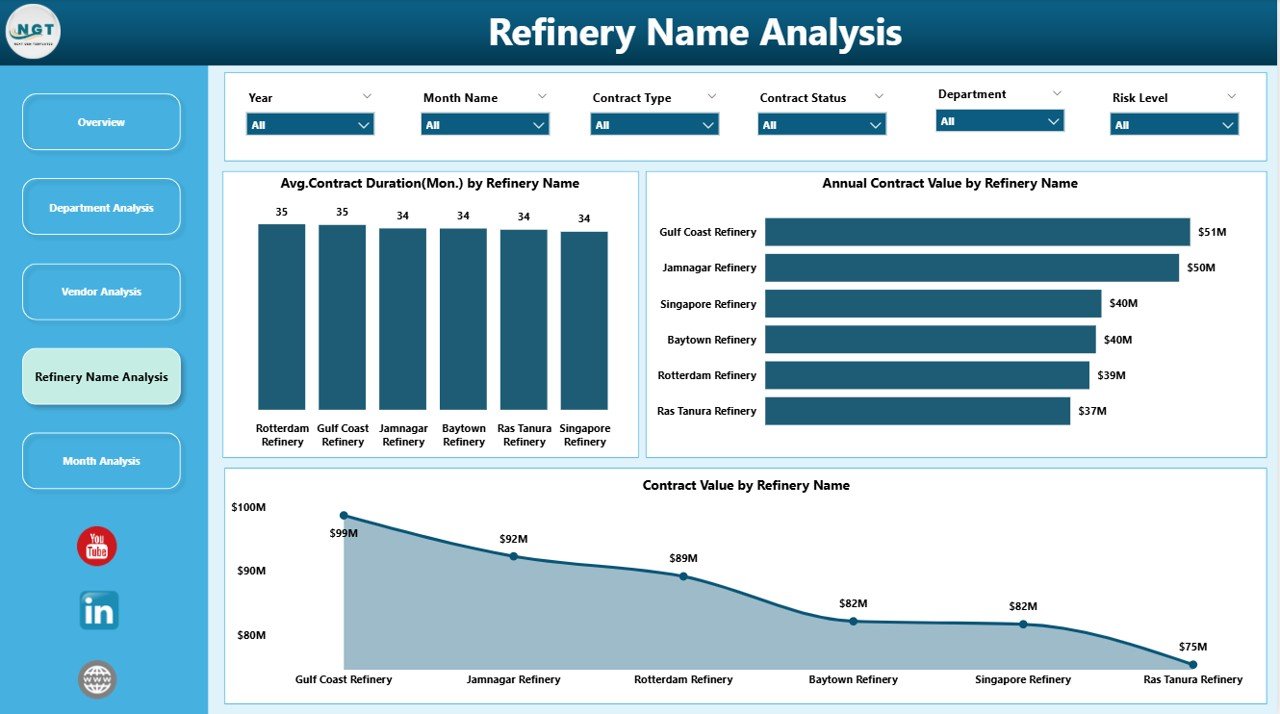This screenshot has width=1280, height=714.
Task: Select the Jamnagar Refinery $92M data point
Action: click(x=513, y=557)
